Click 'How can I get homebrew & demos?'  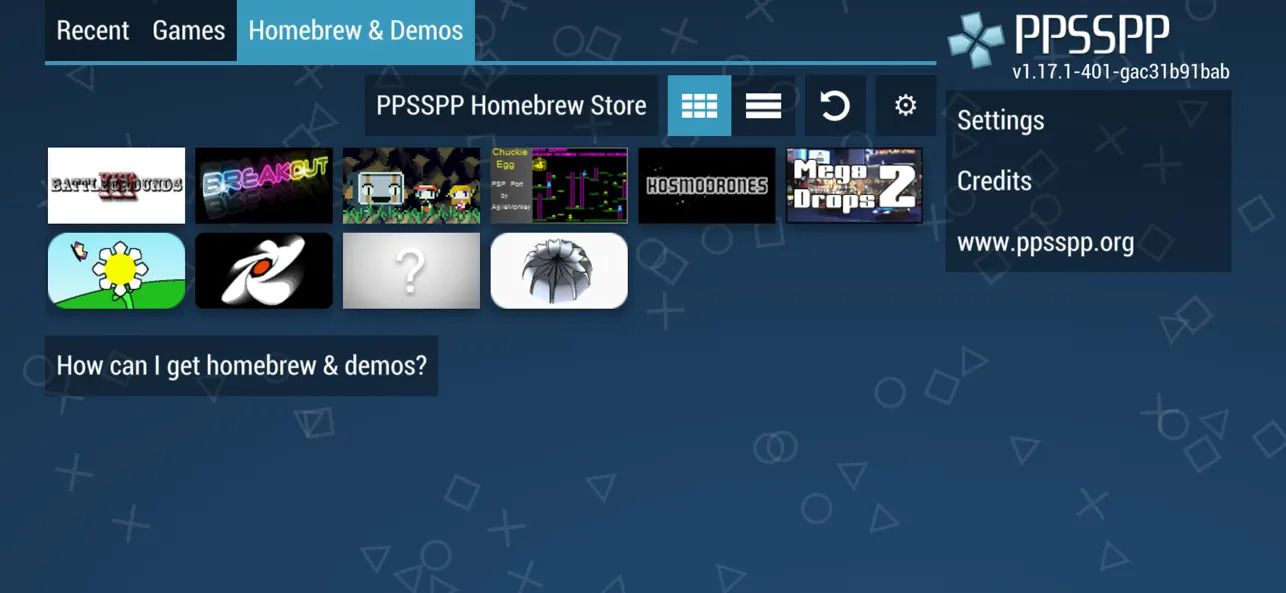pos(242,366)
